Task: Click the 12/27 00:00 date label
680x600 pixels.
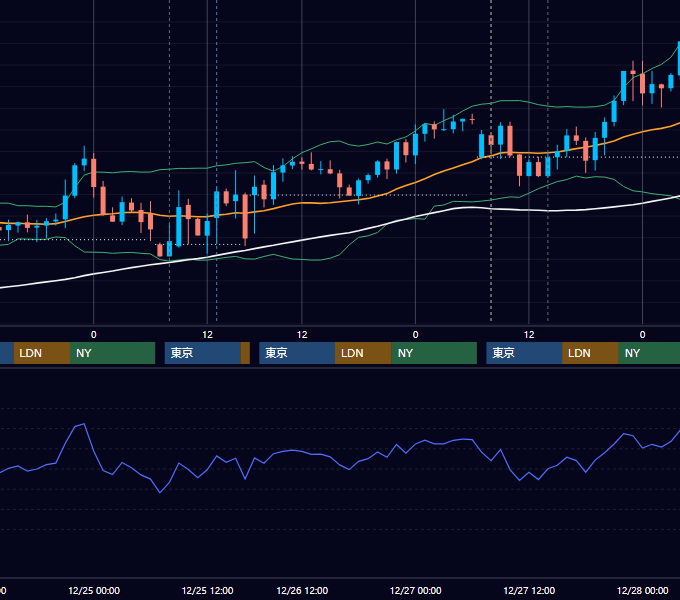Action: click(415, 590)
